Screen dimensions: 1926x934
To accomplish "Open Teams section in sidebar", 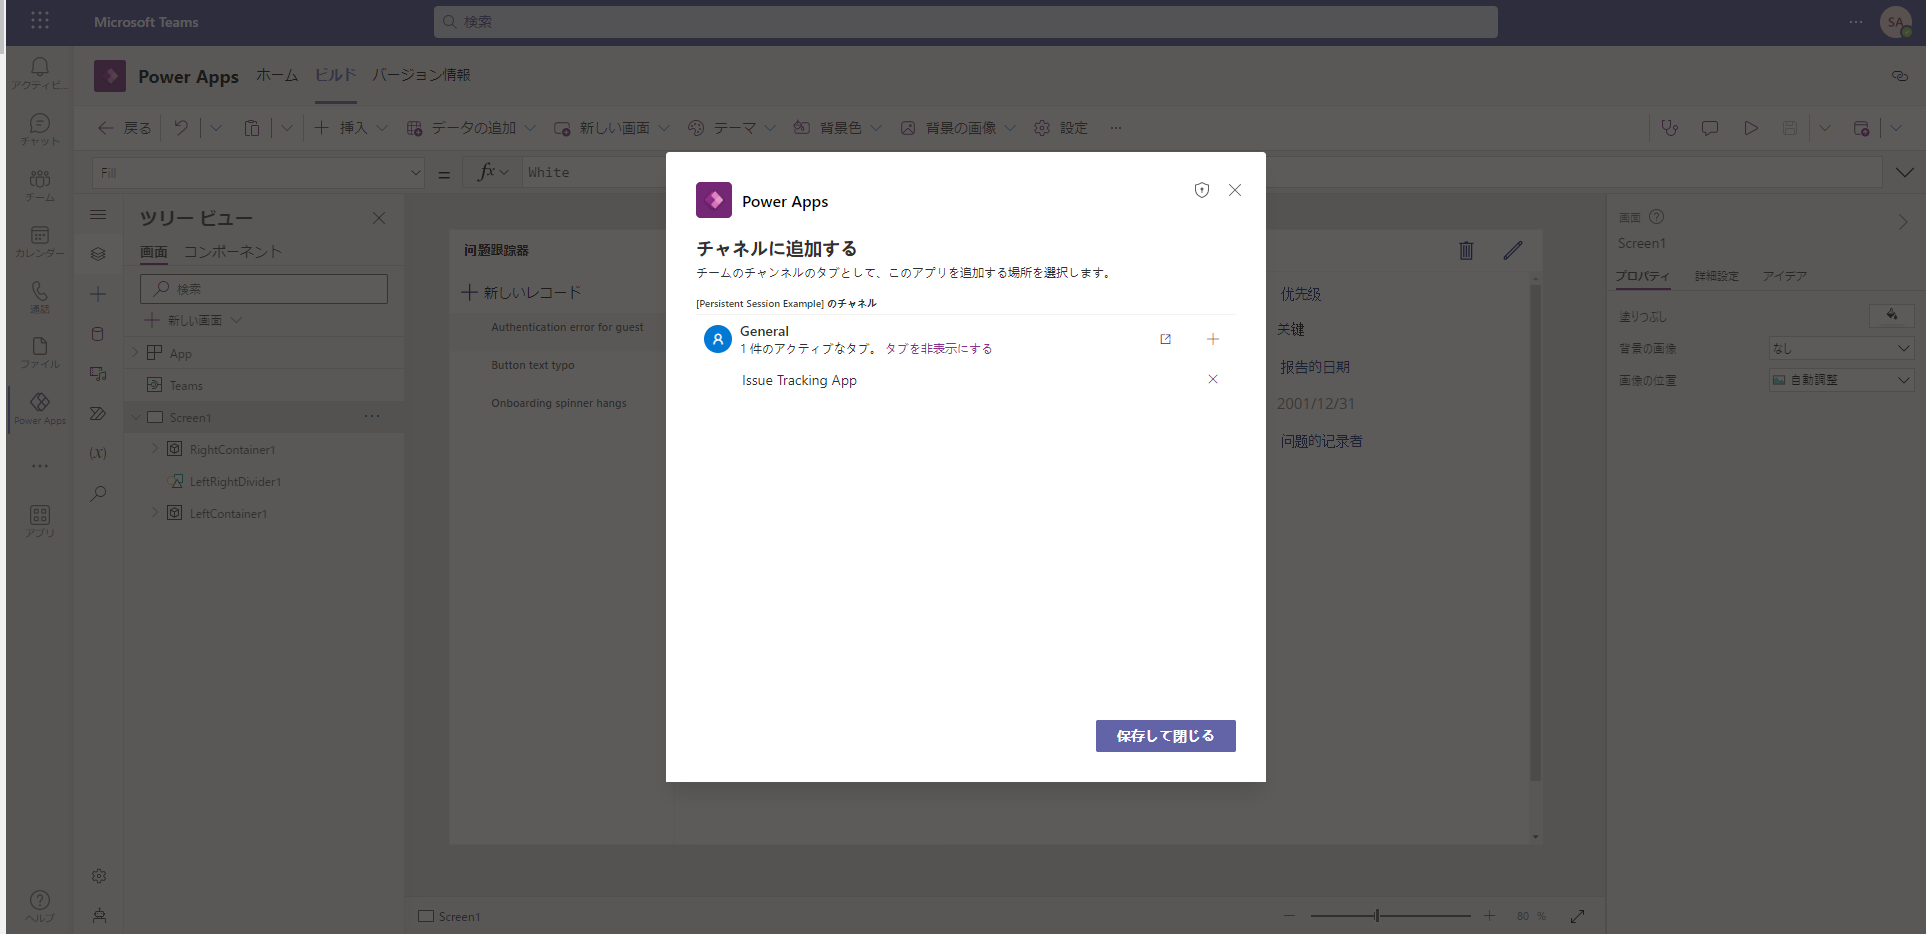I will click(40, 184).
